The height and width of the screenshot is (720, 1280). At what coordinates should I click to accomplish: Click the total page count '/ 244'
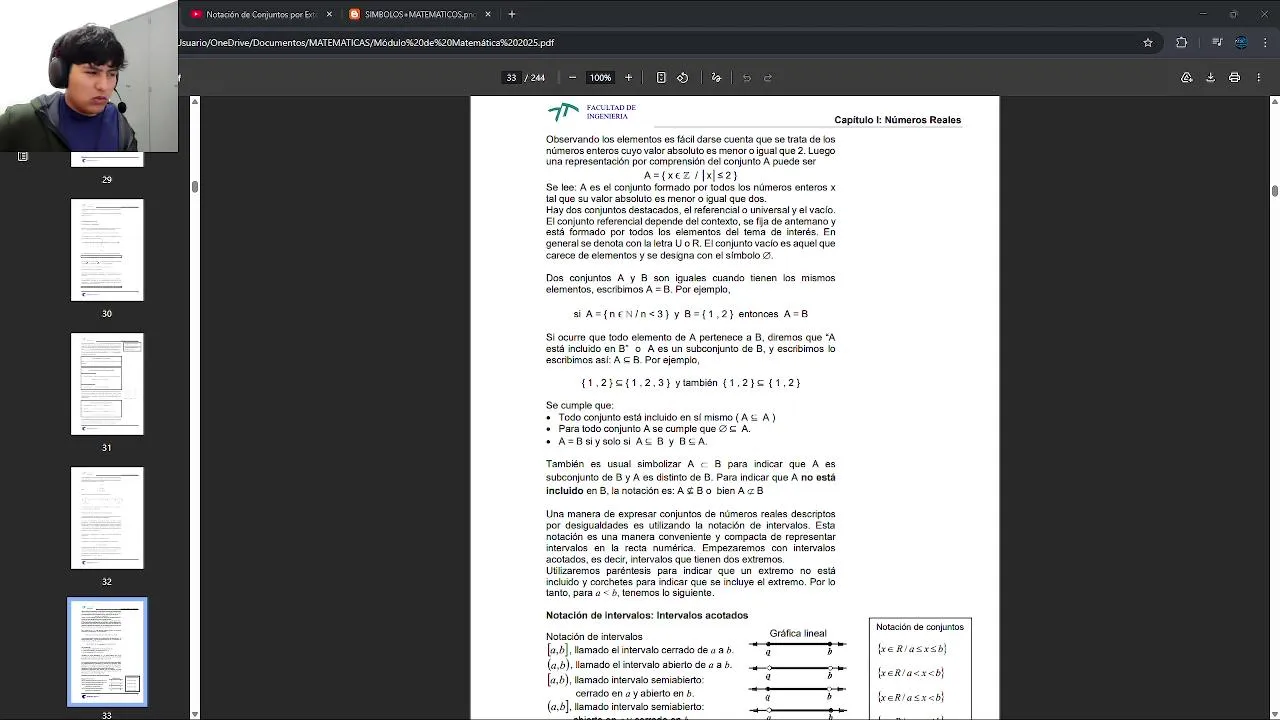[x=535, y=78]
